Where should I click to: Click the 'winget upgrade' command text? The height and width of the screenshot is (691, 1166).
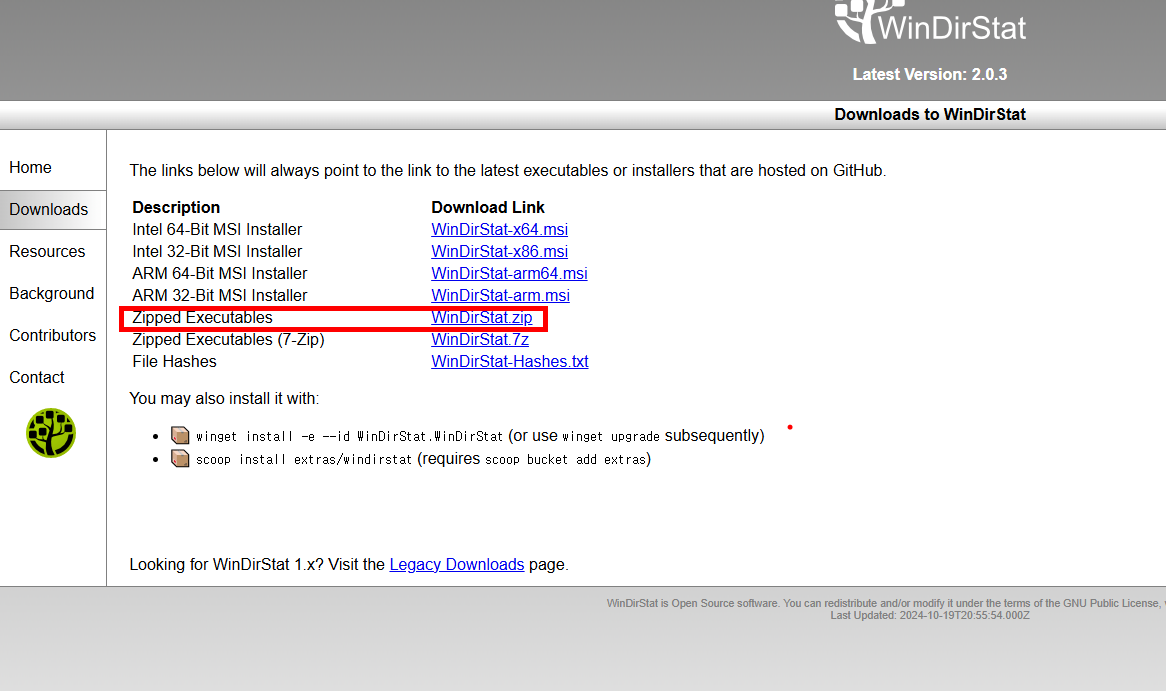(611, 437)
